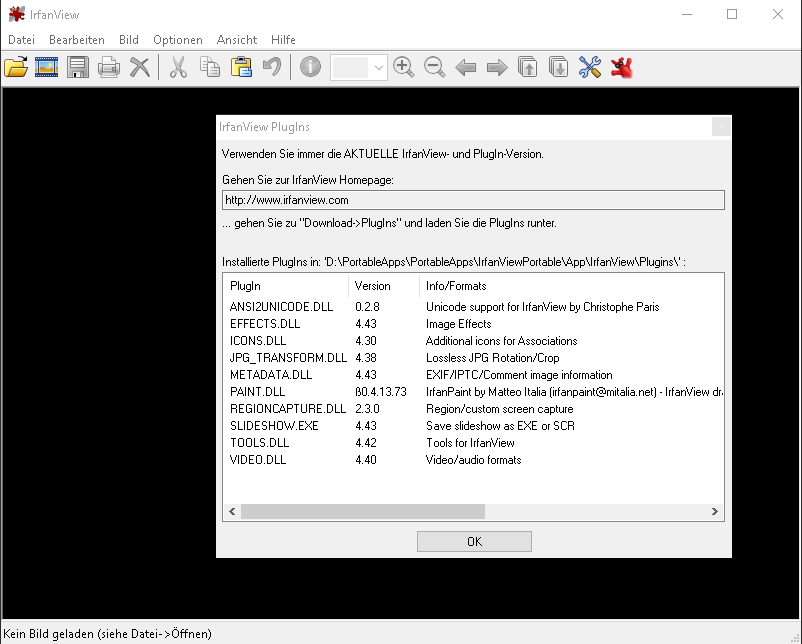
Task: Click the horizontal scrollbar thumb in plugin list
Action: click(363, 512)
